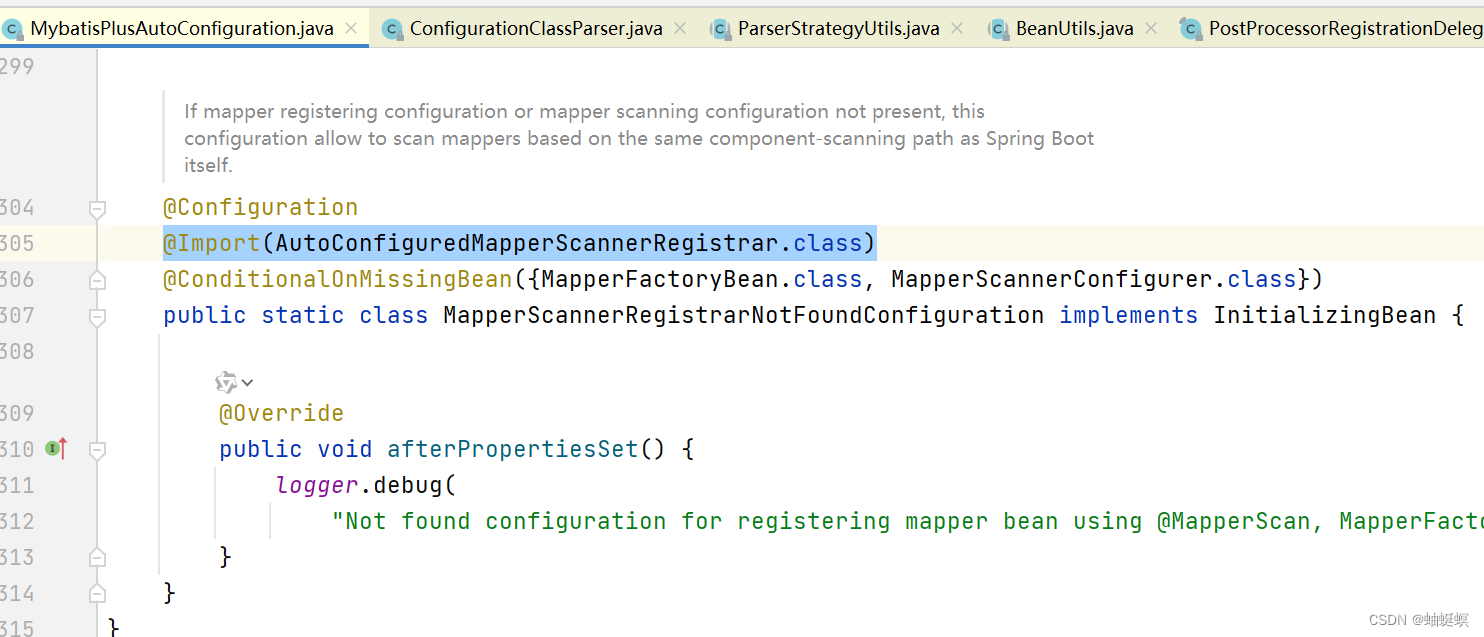1484x637 pixels.
Task: Click @Import annotation on line 305
Action: [x=212, y=243]
